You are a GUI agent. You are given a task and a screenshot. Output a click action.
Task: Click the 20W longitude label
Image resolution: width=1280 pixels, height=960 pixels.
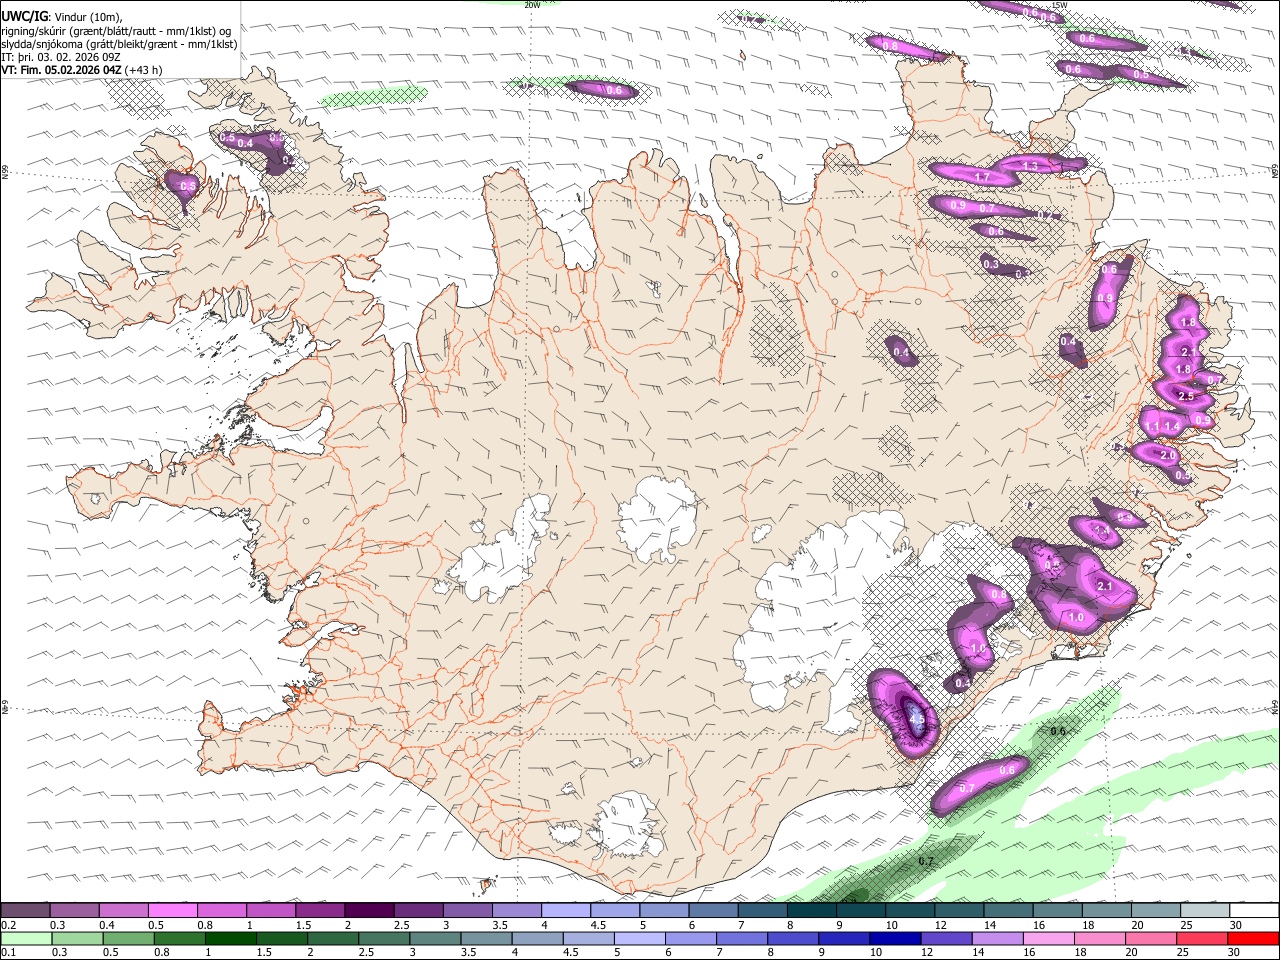click(532, 5)
